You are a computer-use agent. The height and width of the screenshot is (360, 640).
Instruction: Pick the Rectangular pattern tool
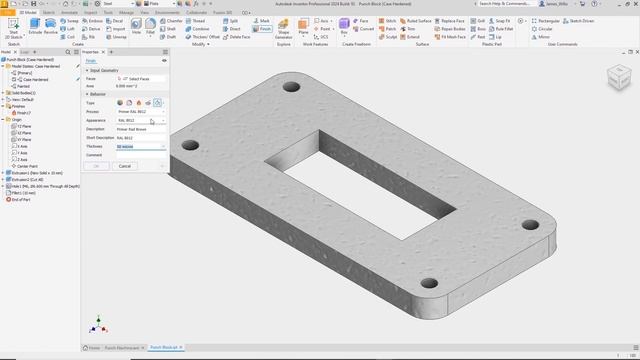(546, 21)
